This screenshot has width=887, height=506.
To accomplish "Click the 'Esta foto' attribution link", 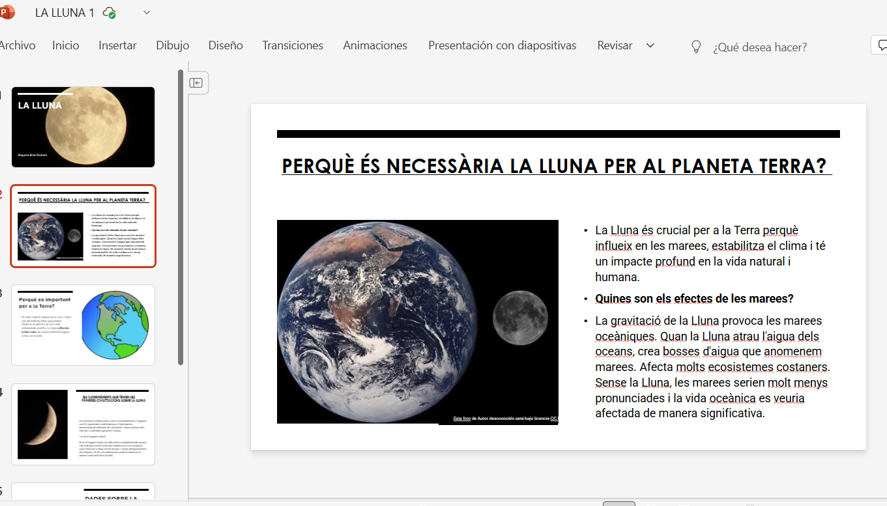I will click(x=462, y=419).
